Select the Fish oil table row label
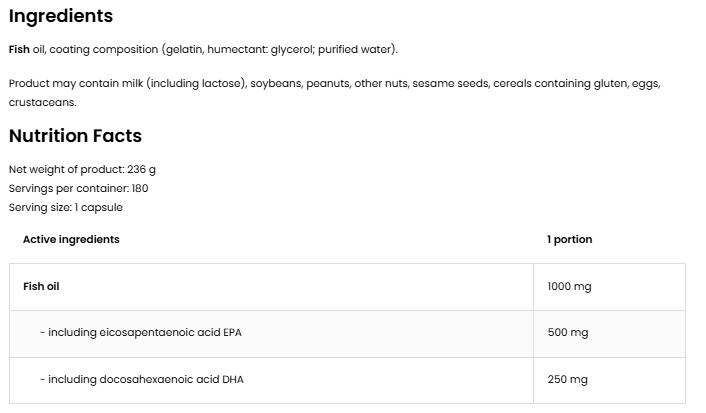 tap(41, 286)
